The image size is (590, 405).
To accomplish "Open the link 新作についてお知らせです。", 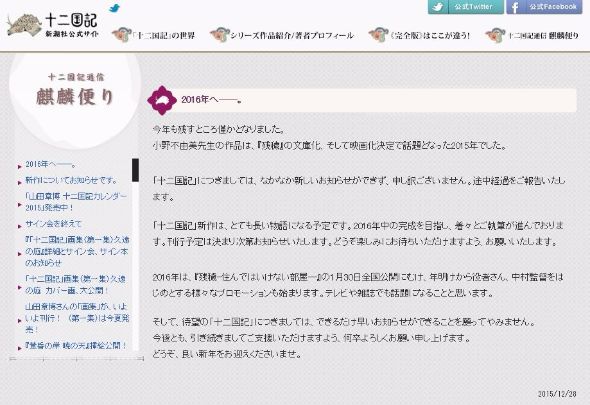I will [71, 180].
